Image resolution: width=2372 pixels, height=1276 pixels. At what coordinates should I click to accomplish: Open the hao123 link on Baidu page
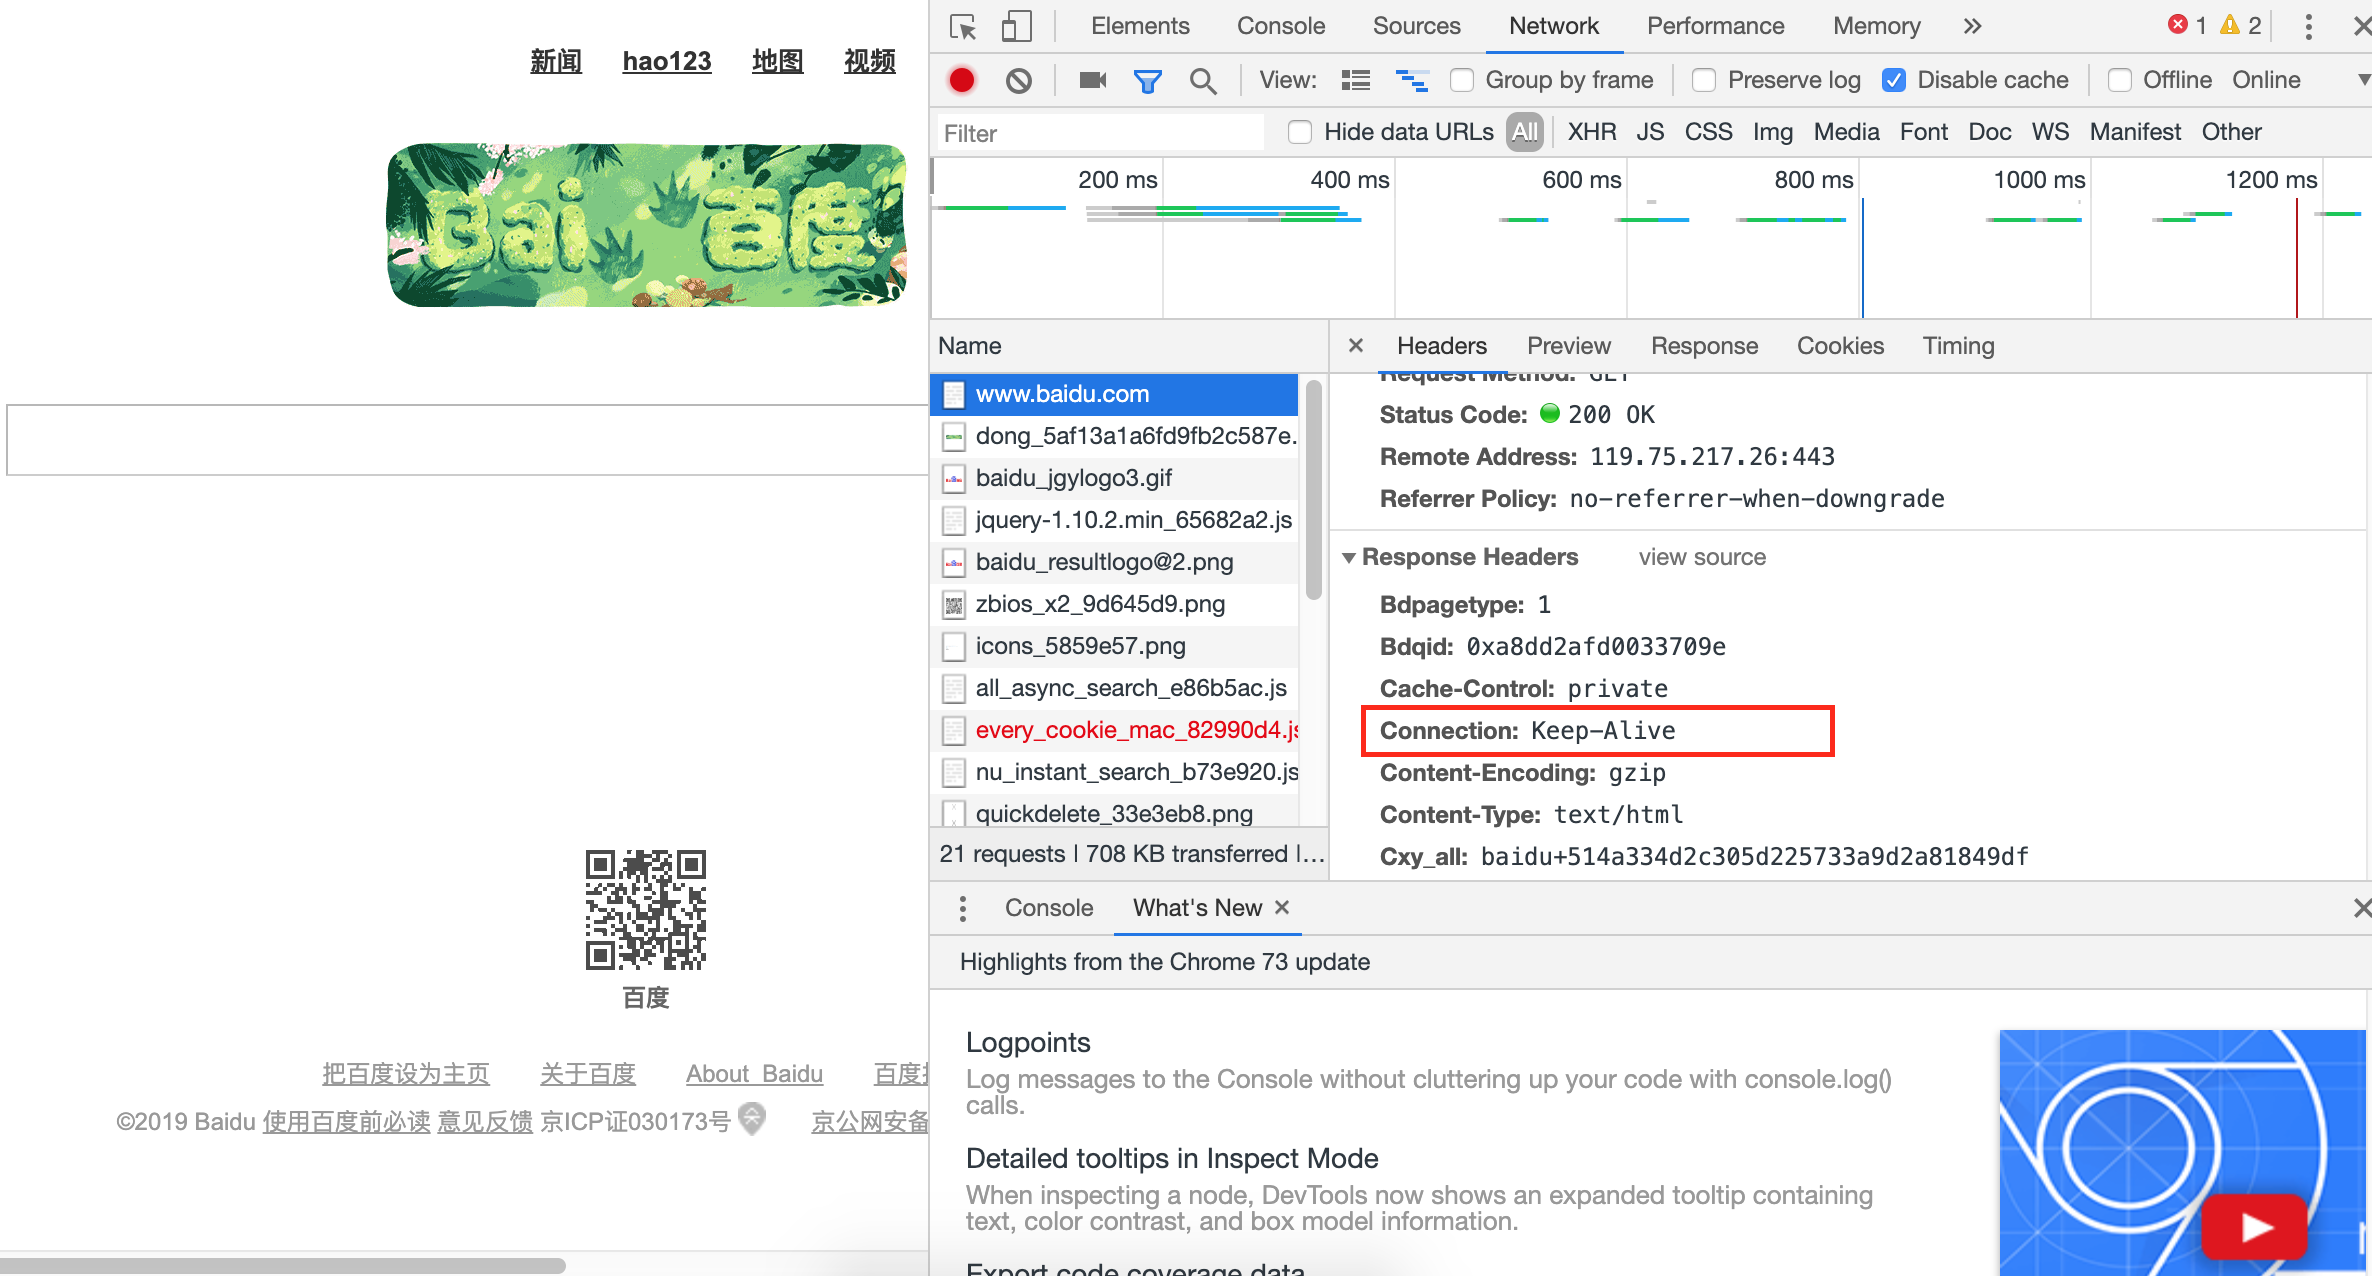point(666,61)
